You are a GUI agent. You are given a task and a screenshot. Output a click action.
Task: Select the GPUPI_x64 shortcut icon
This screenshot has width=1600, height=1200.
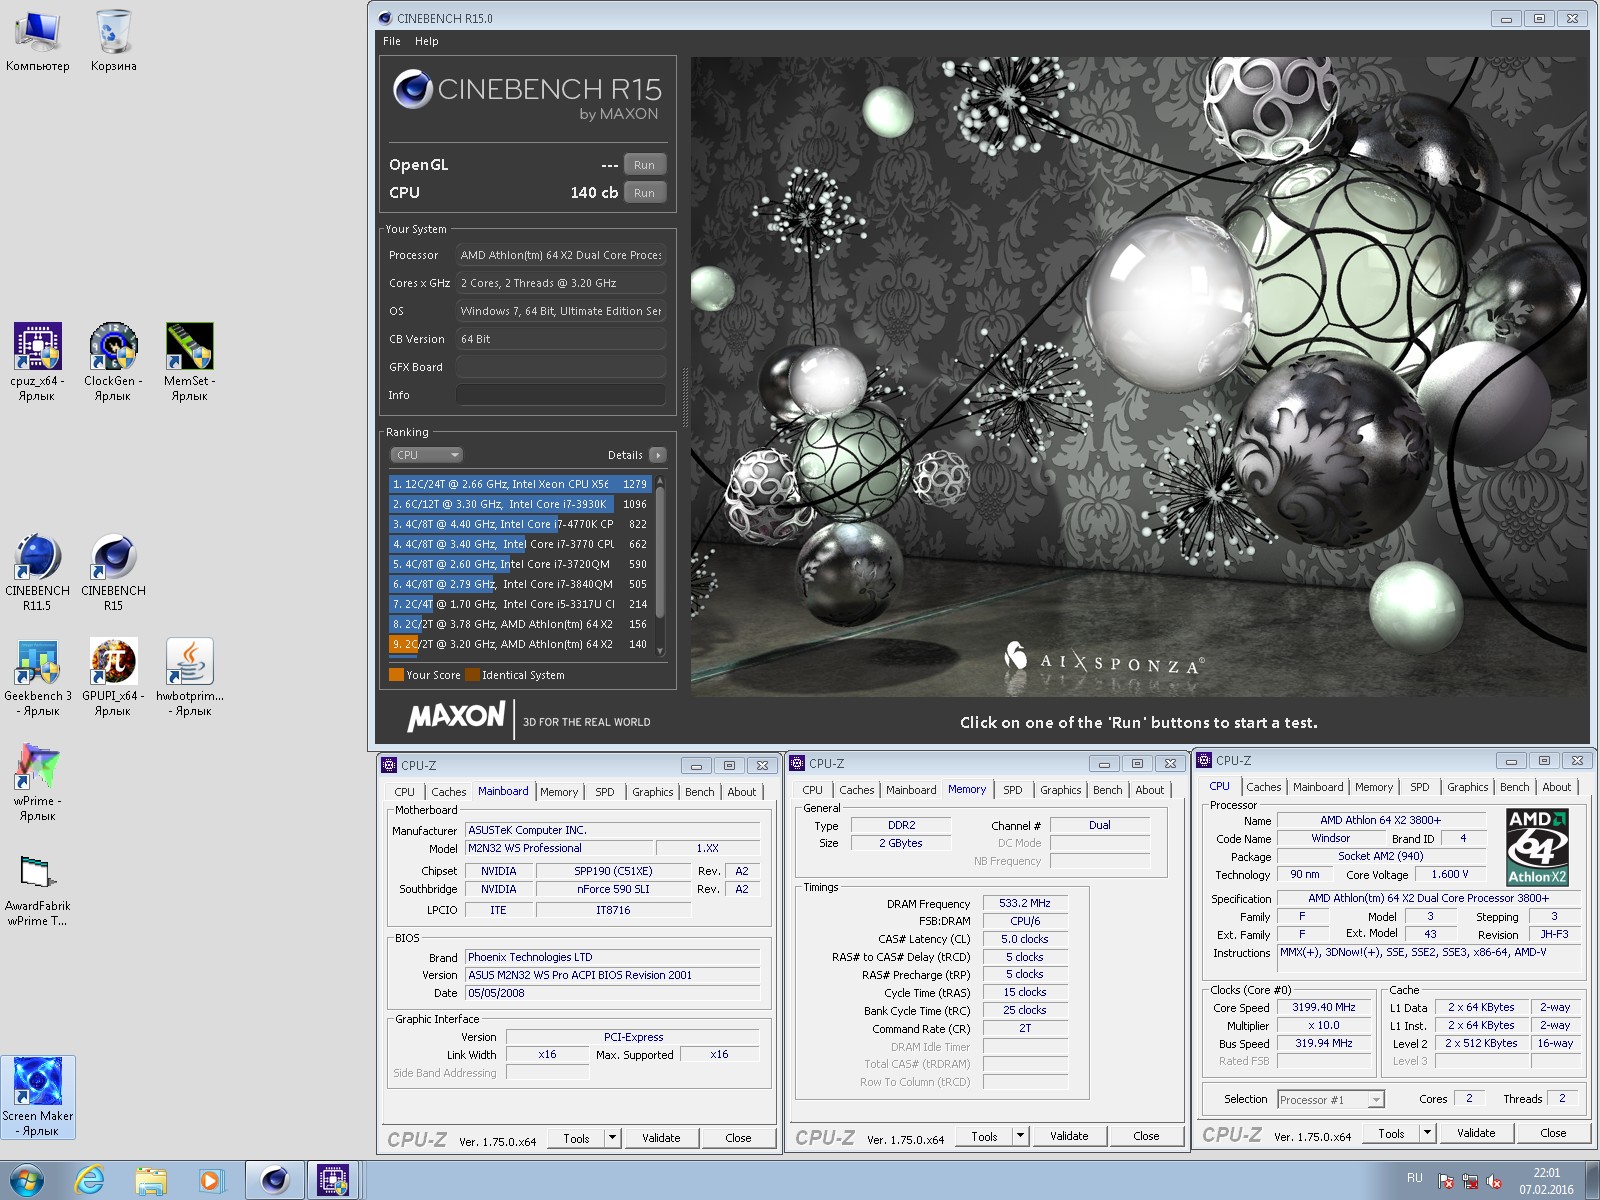(113, 677)
